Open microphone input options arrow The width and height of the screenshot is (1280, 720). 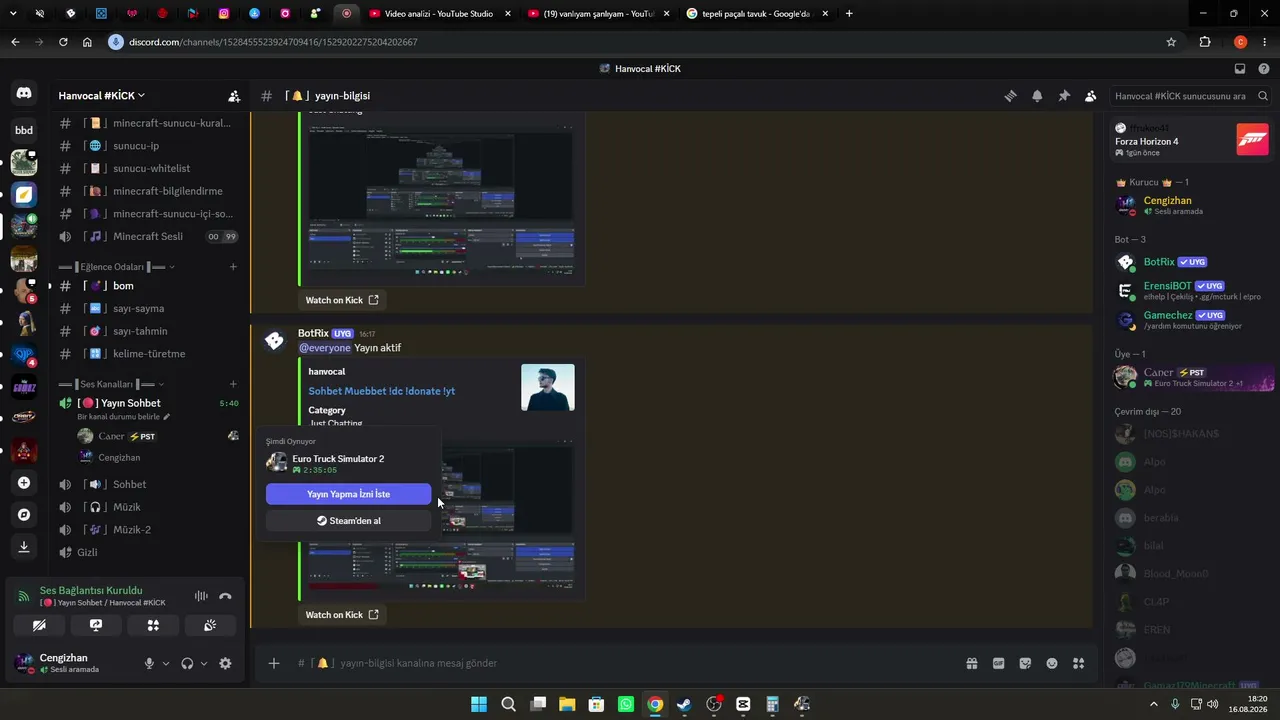[x=166, y=663]
